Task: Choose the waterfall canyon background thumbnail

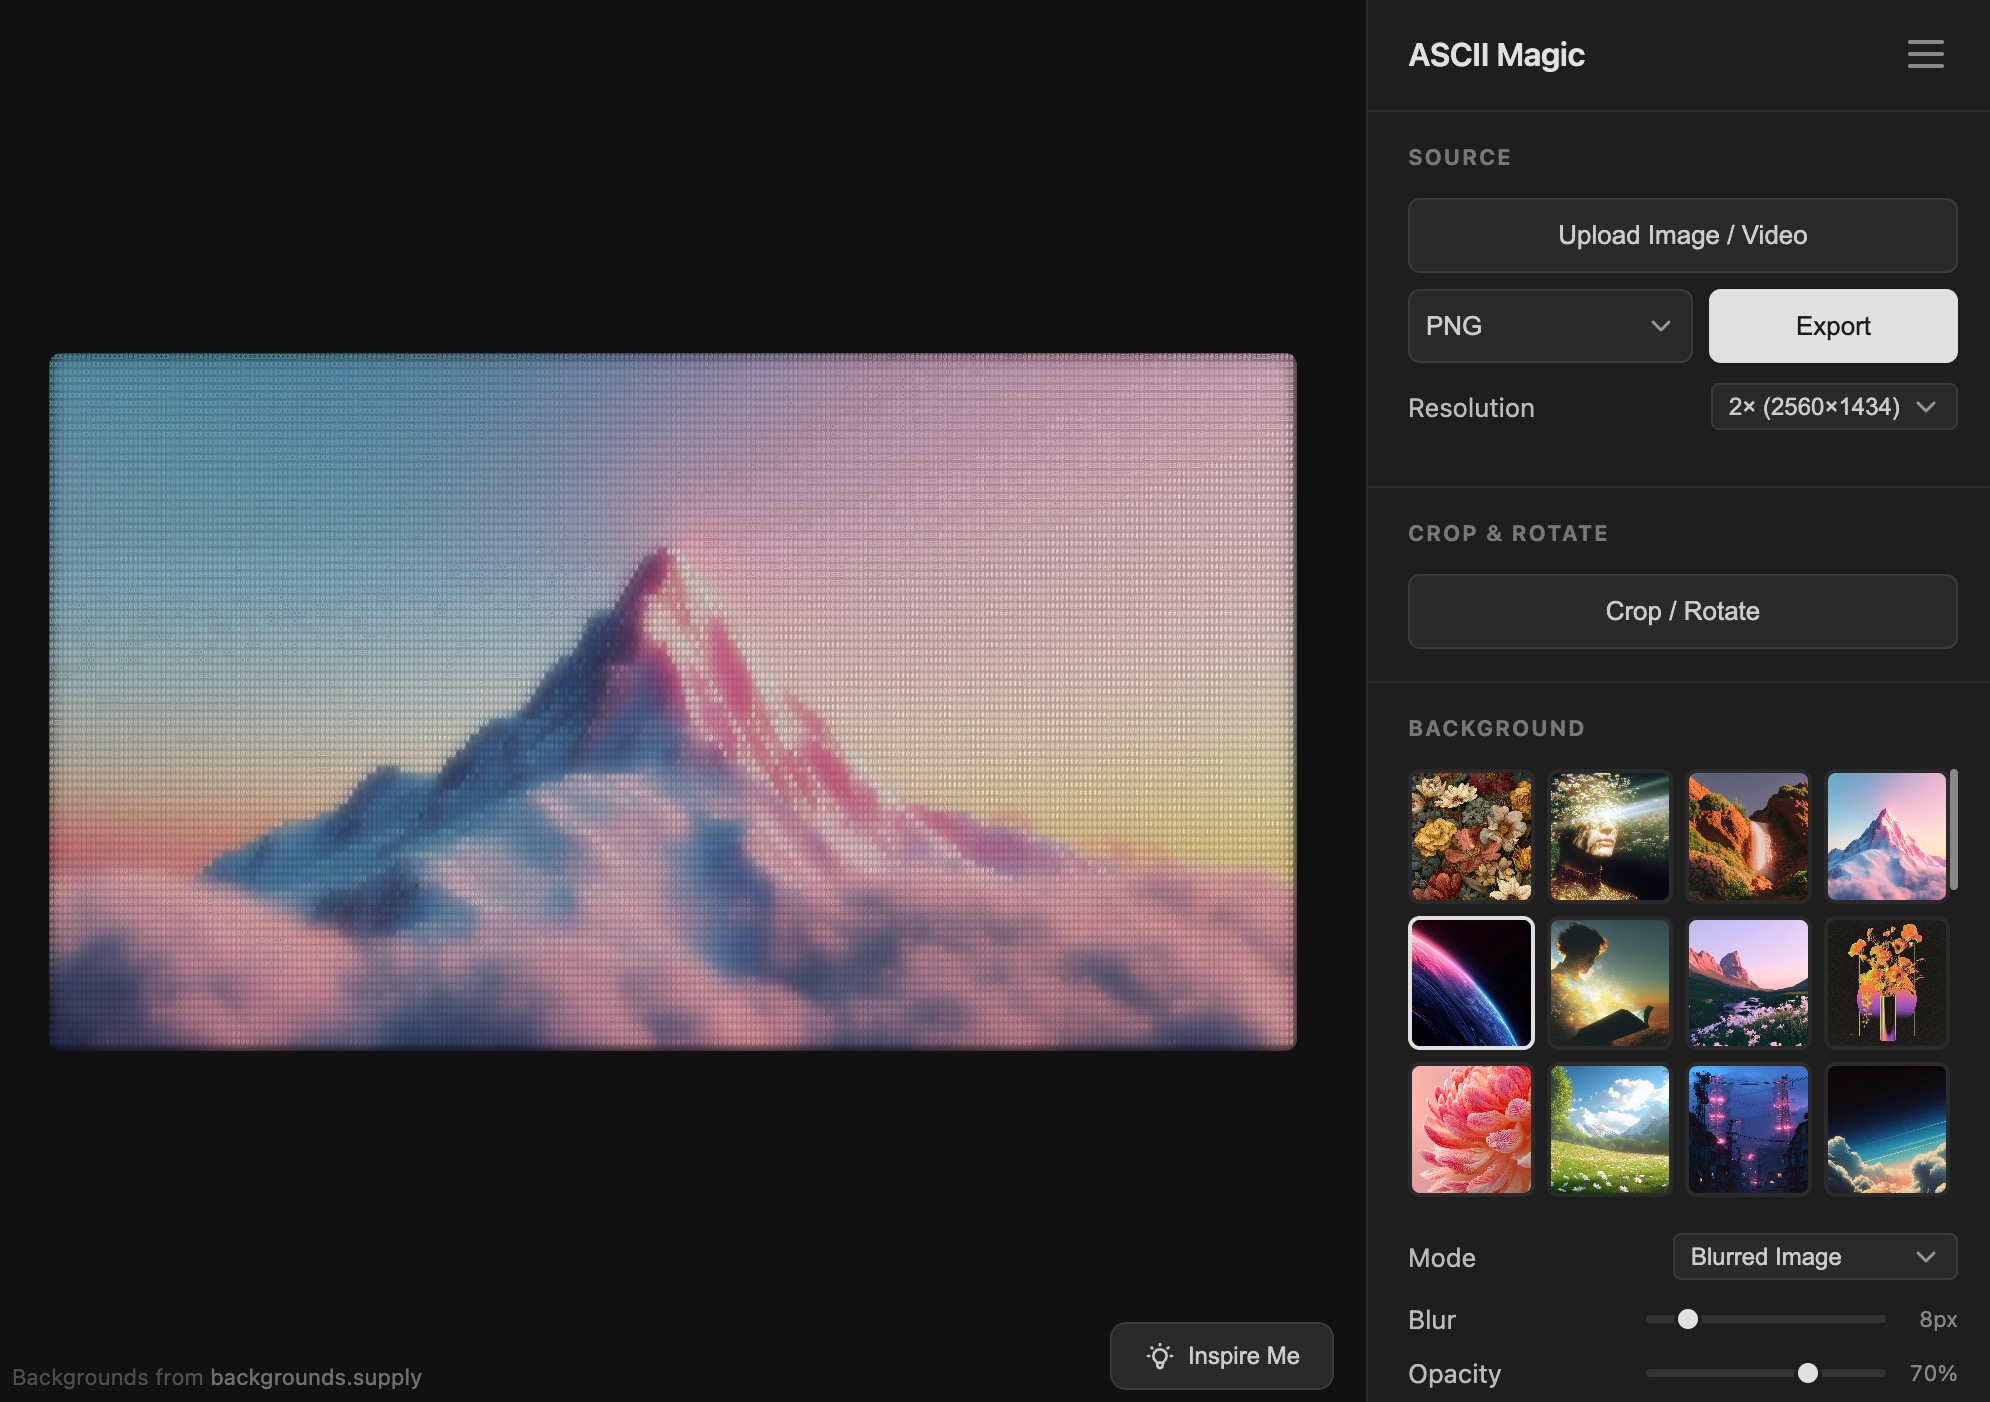Action: tap(1748, 836)
